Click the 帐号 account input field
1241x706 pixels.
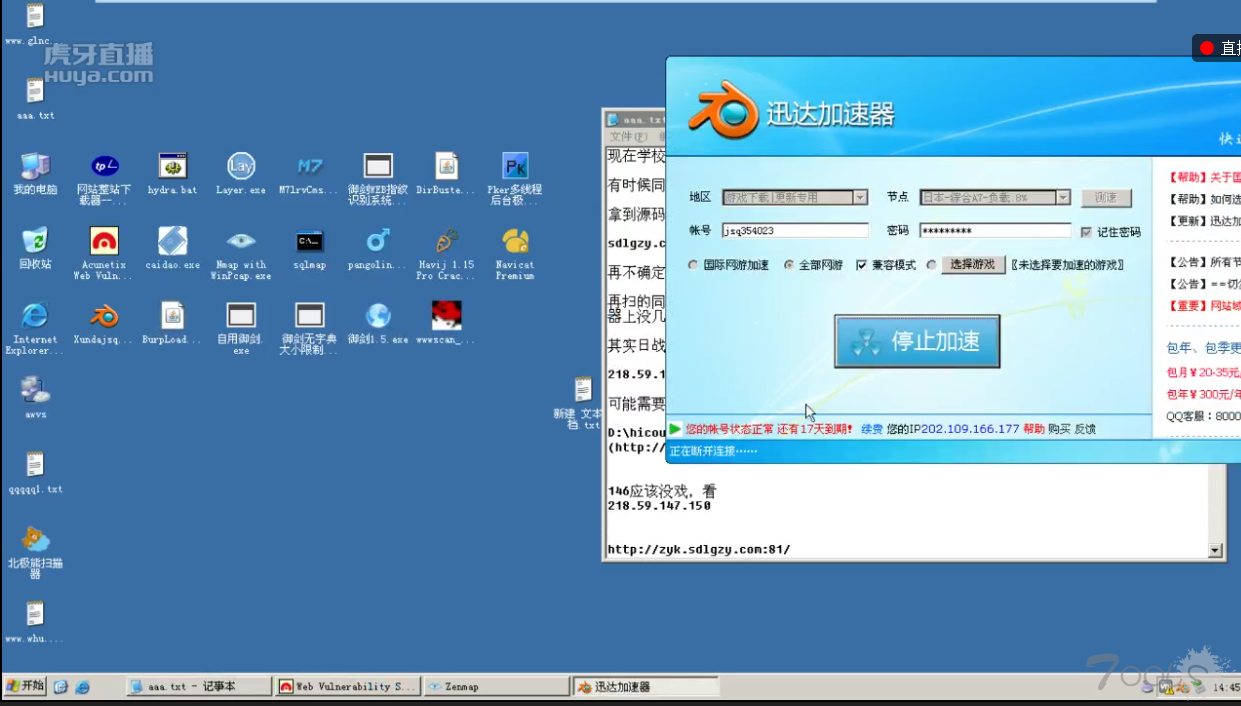[794, 231]
